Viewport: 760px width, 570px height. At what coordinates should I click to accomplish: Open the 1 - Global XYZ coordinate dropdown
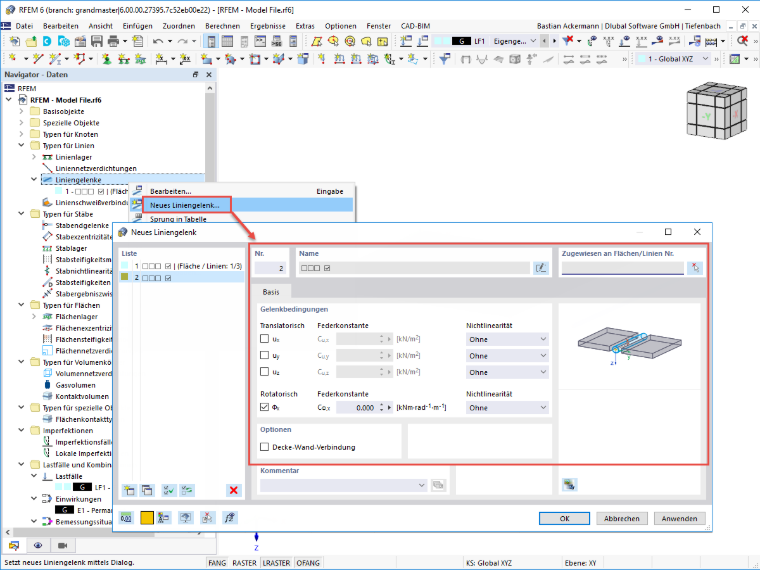coord(674,59)
